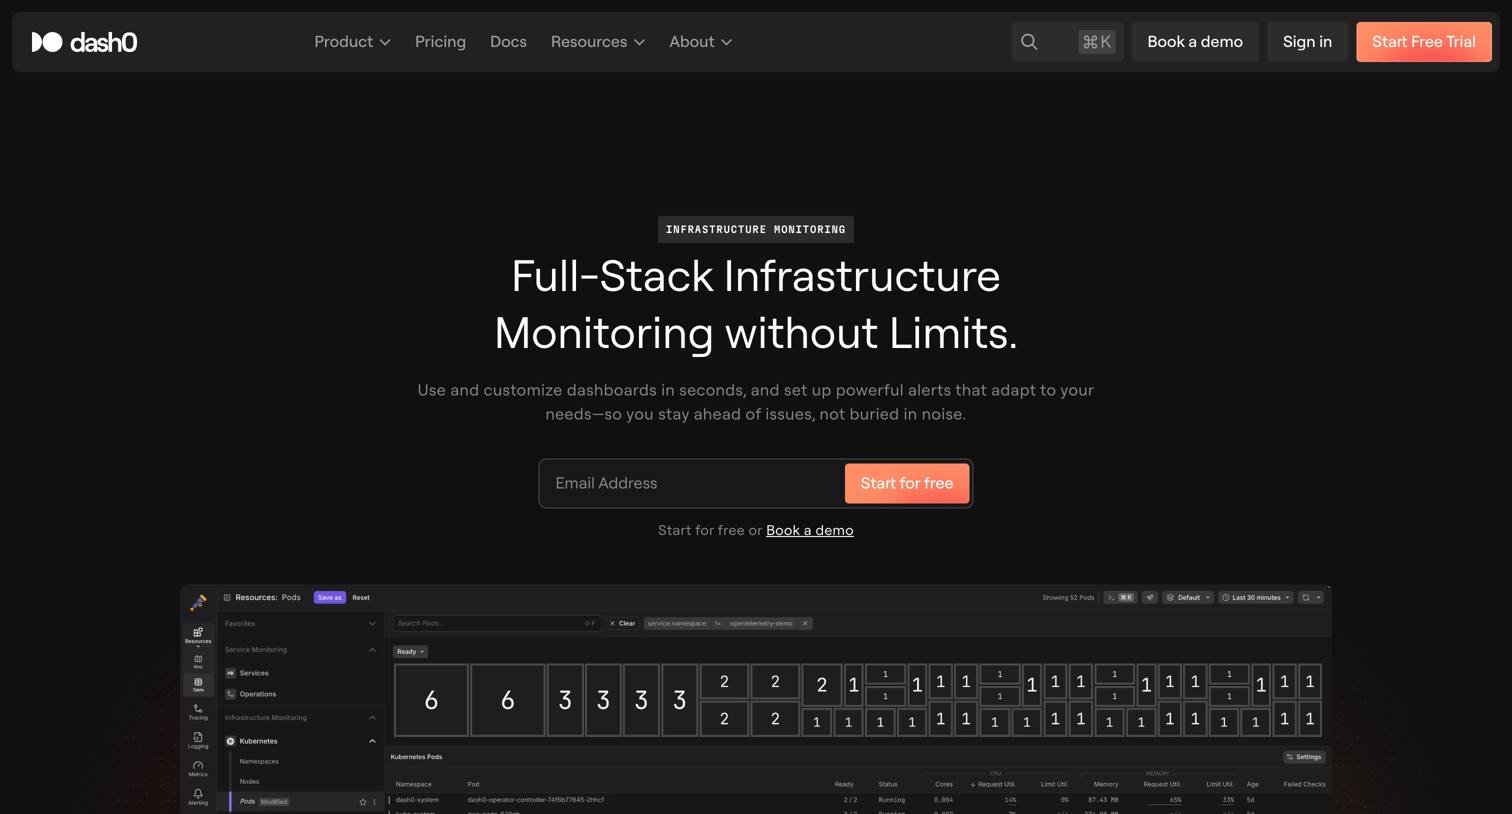Screen dimensions: 1512x814
Task: Follow the Book a demo link below the form
Action: pos(809,530)
